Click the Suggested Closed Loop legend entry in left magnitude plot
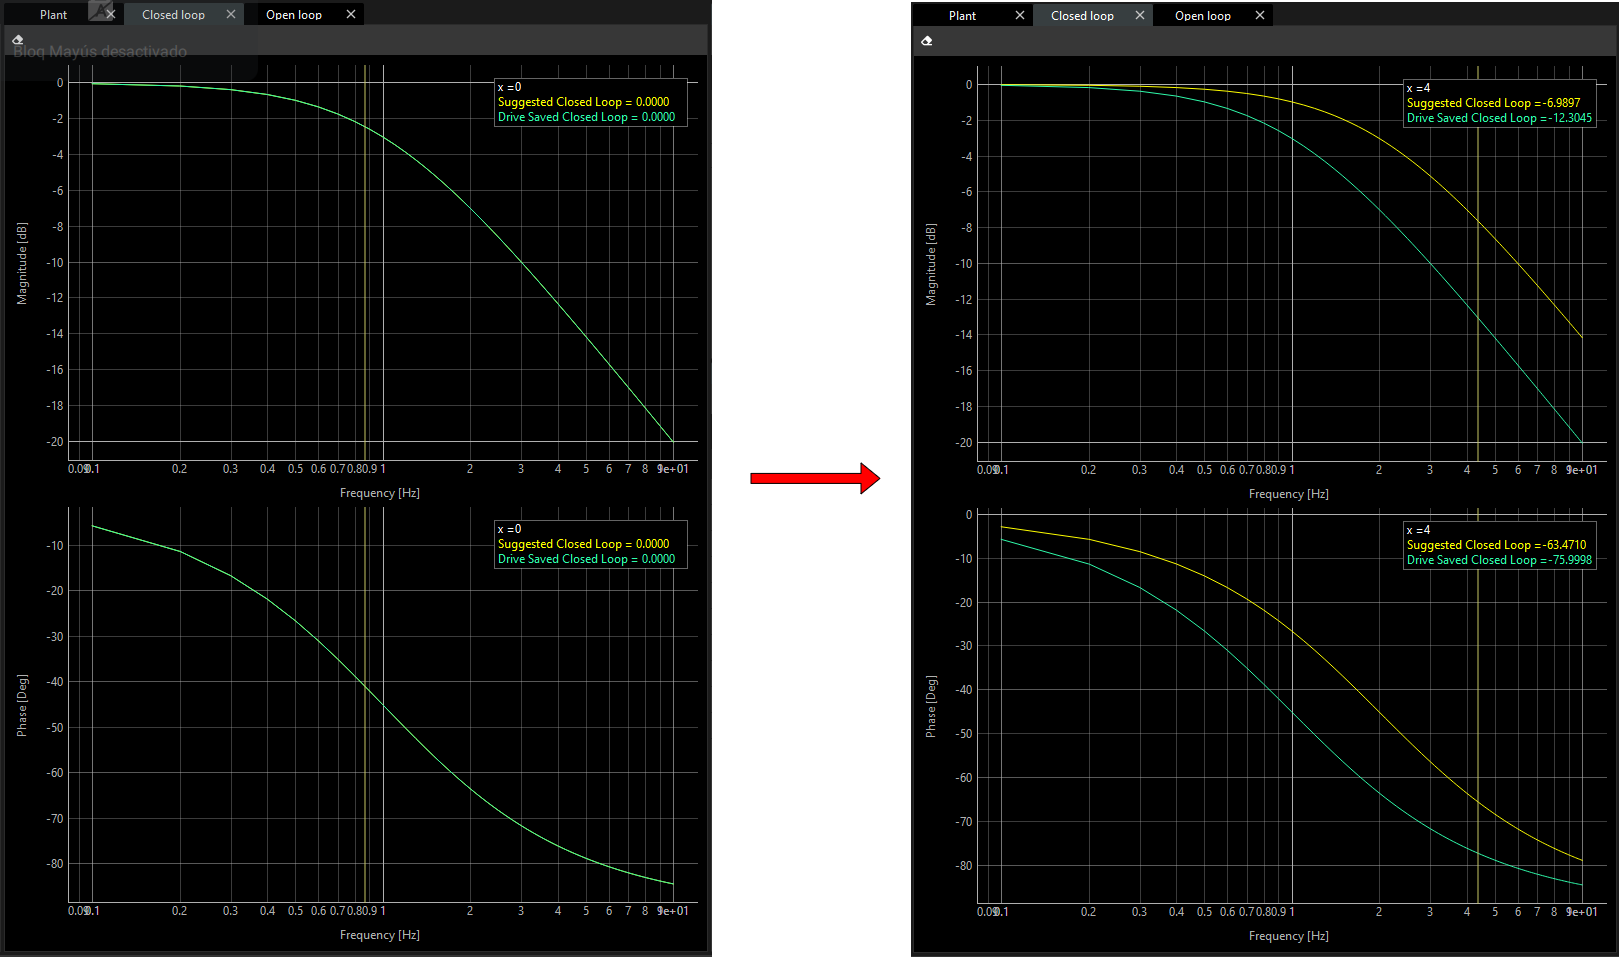The width and height of the screenshot is (1620, 959). (x=584, y=101)
